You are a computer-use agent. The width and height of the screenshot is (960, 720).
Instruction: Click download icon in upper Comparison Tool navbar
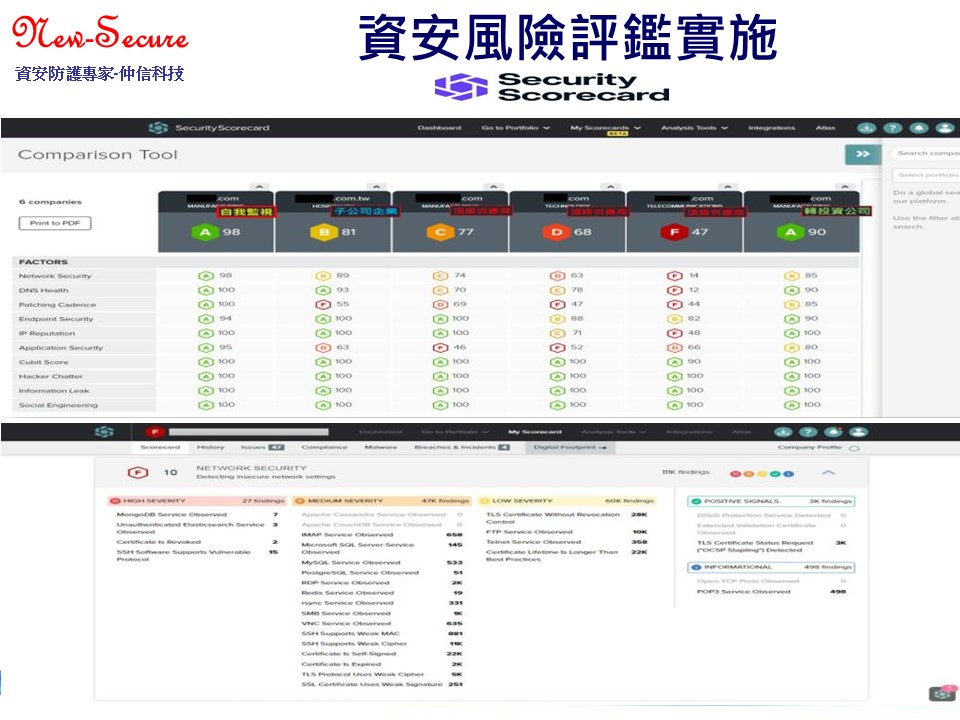click(866, 128)
